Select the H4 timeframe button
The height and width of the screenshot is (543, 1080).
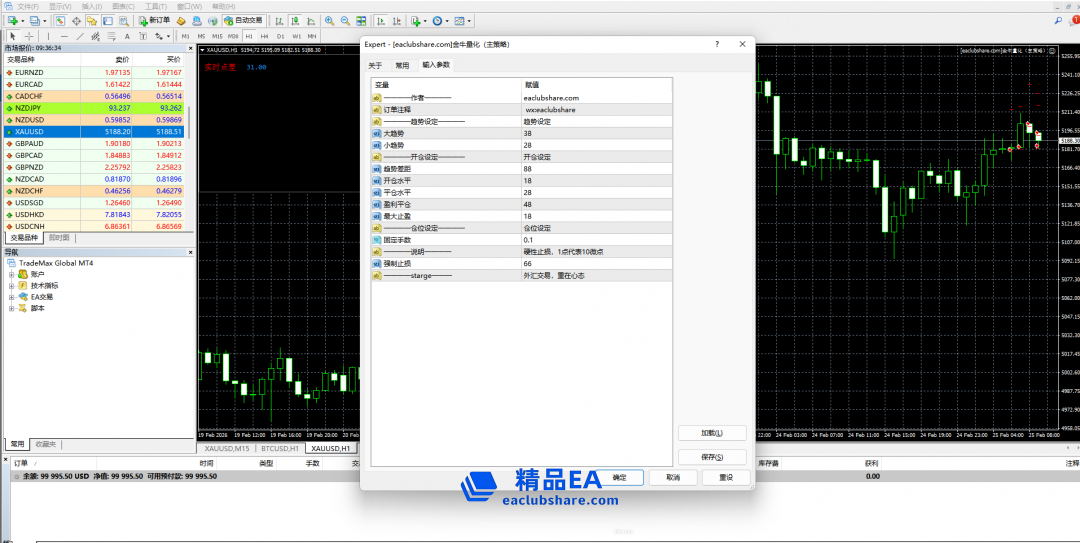pos(264,36)
